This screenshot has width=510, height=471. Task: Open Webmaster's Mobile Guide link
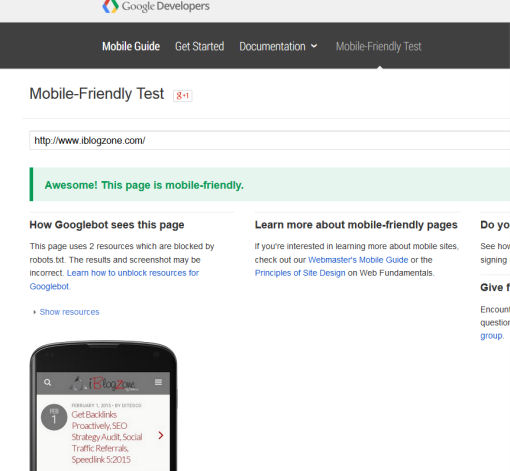tap(358, 260)
